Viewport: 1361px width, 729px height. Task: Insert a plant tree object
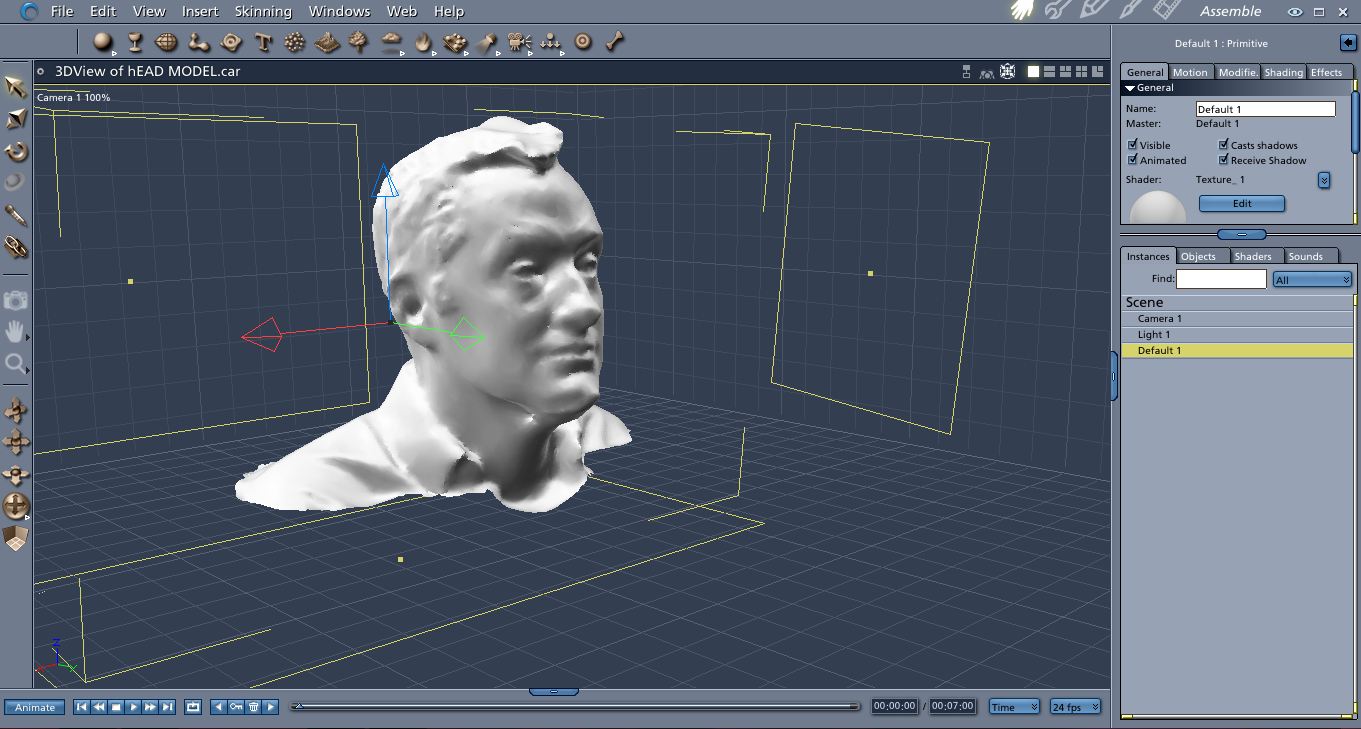pyautogui.click(x=359, y=42)
